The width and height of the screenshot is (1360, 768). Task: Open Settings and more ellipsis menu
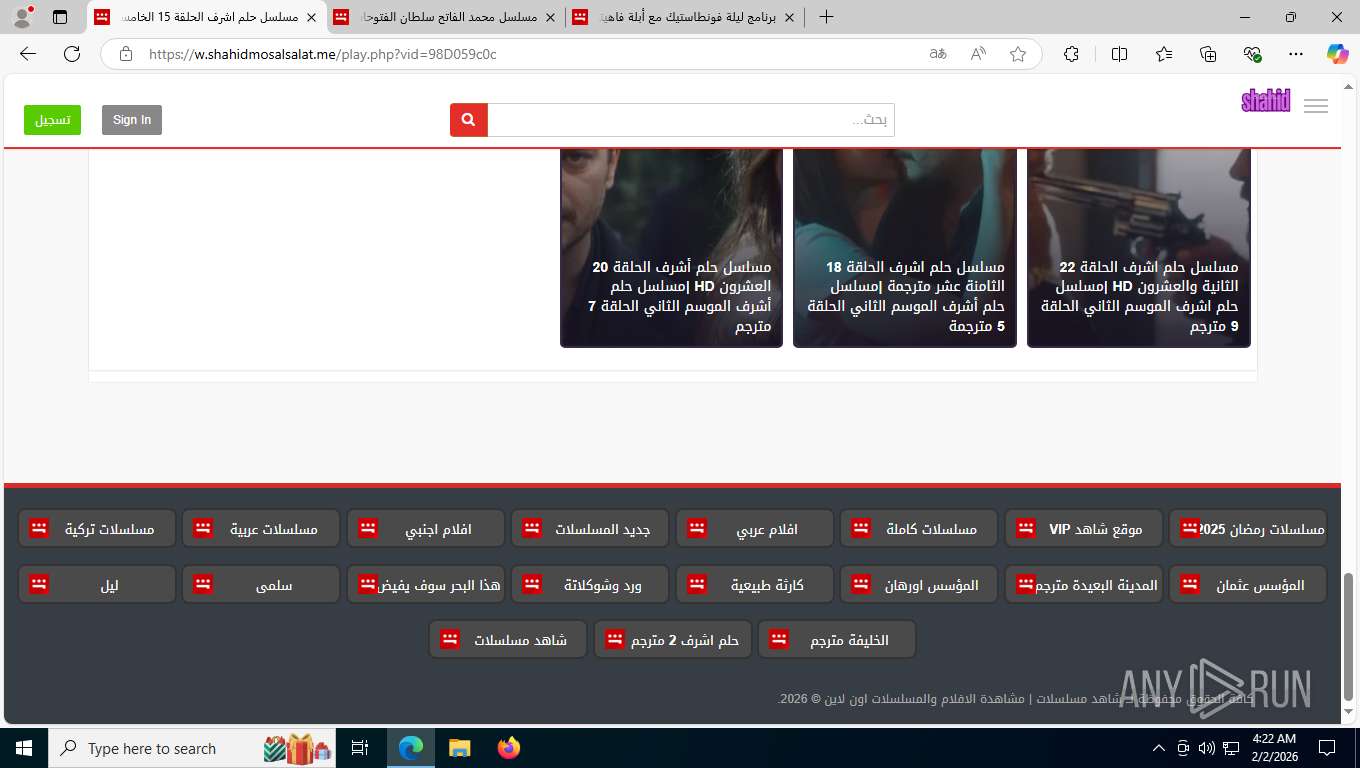pyautogui.click(x=1296, y=54)
